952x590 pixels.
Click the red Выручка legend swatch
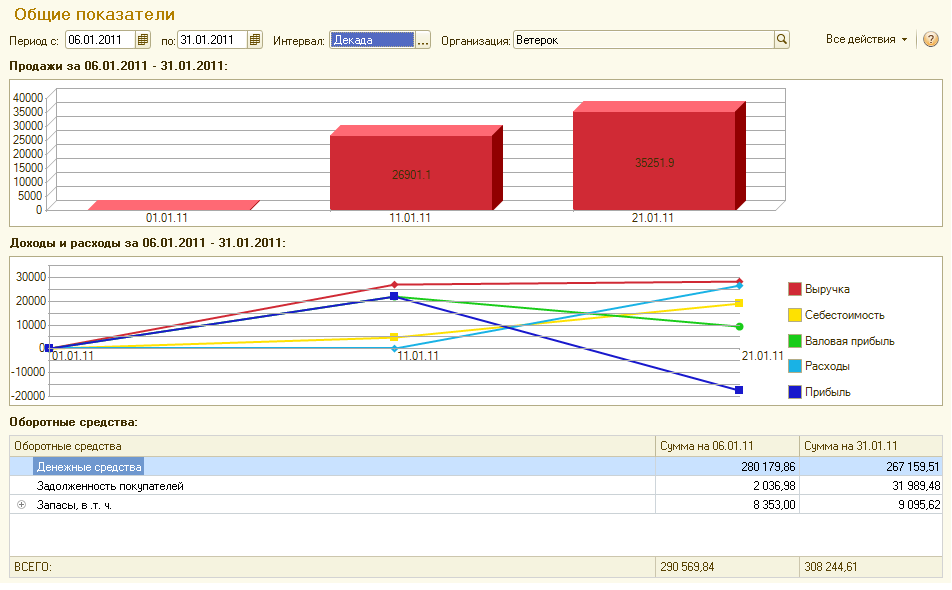tap(795, 289)
